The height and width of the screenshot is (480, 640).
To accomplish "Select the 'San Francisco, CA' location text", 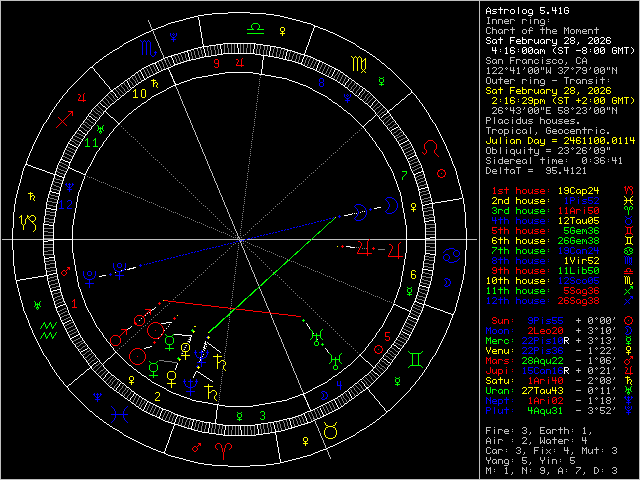I will pyautogui.click(x=536, y=61).
